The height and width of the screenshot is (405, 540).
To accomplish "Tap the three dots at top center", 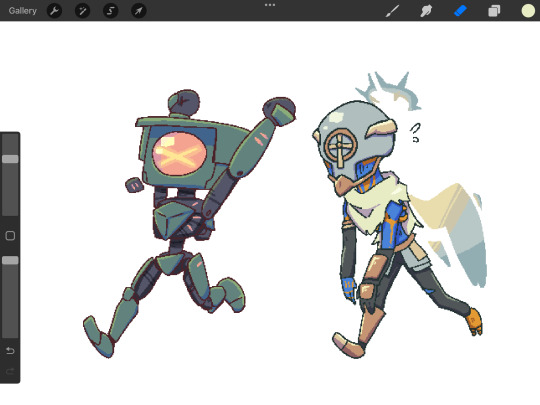I will coord(270,5).
